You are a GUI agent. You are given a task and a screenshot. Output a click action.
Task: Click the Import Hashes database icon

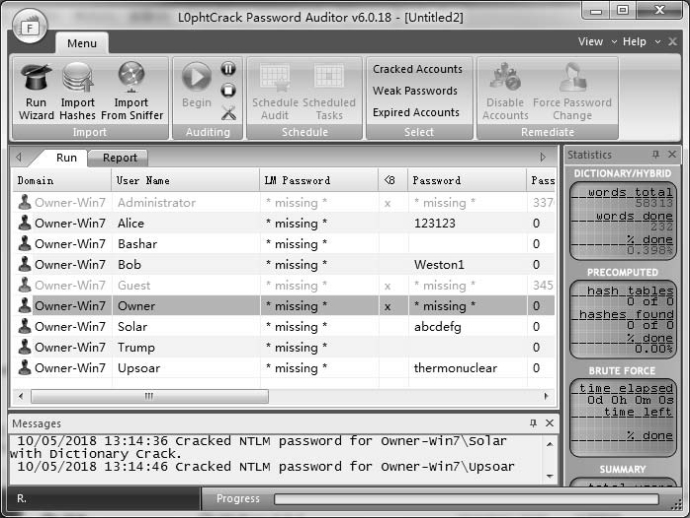point(78,77)
